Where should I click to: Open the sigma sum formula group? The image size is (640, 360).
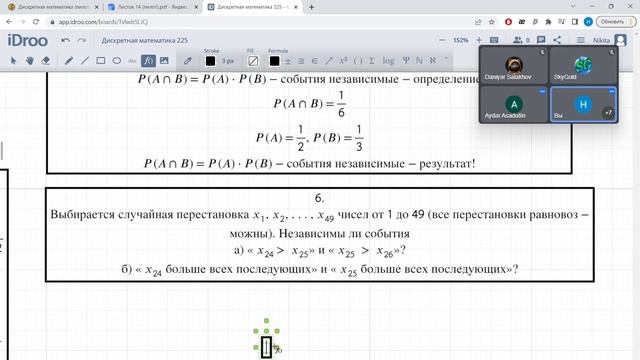point(372,61)
